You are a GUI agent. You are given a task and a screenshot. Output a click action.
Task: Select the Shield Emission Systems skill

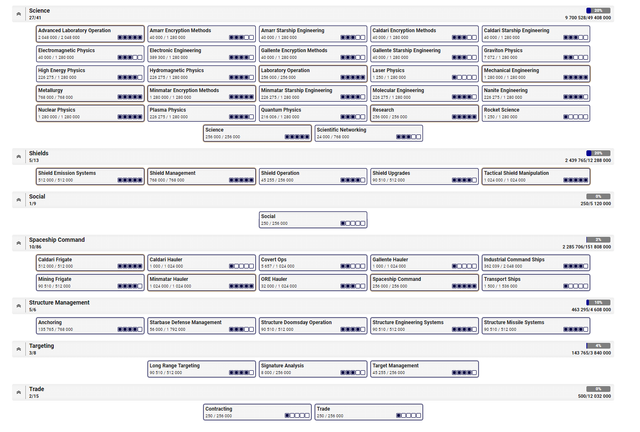pos(90,176)
